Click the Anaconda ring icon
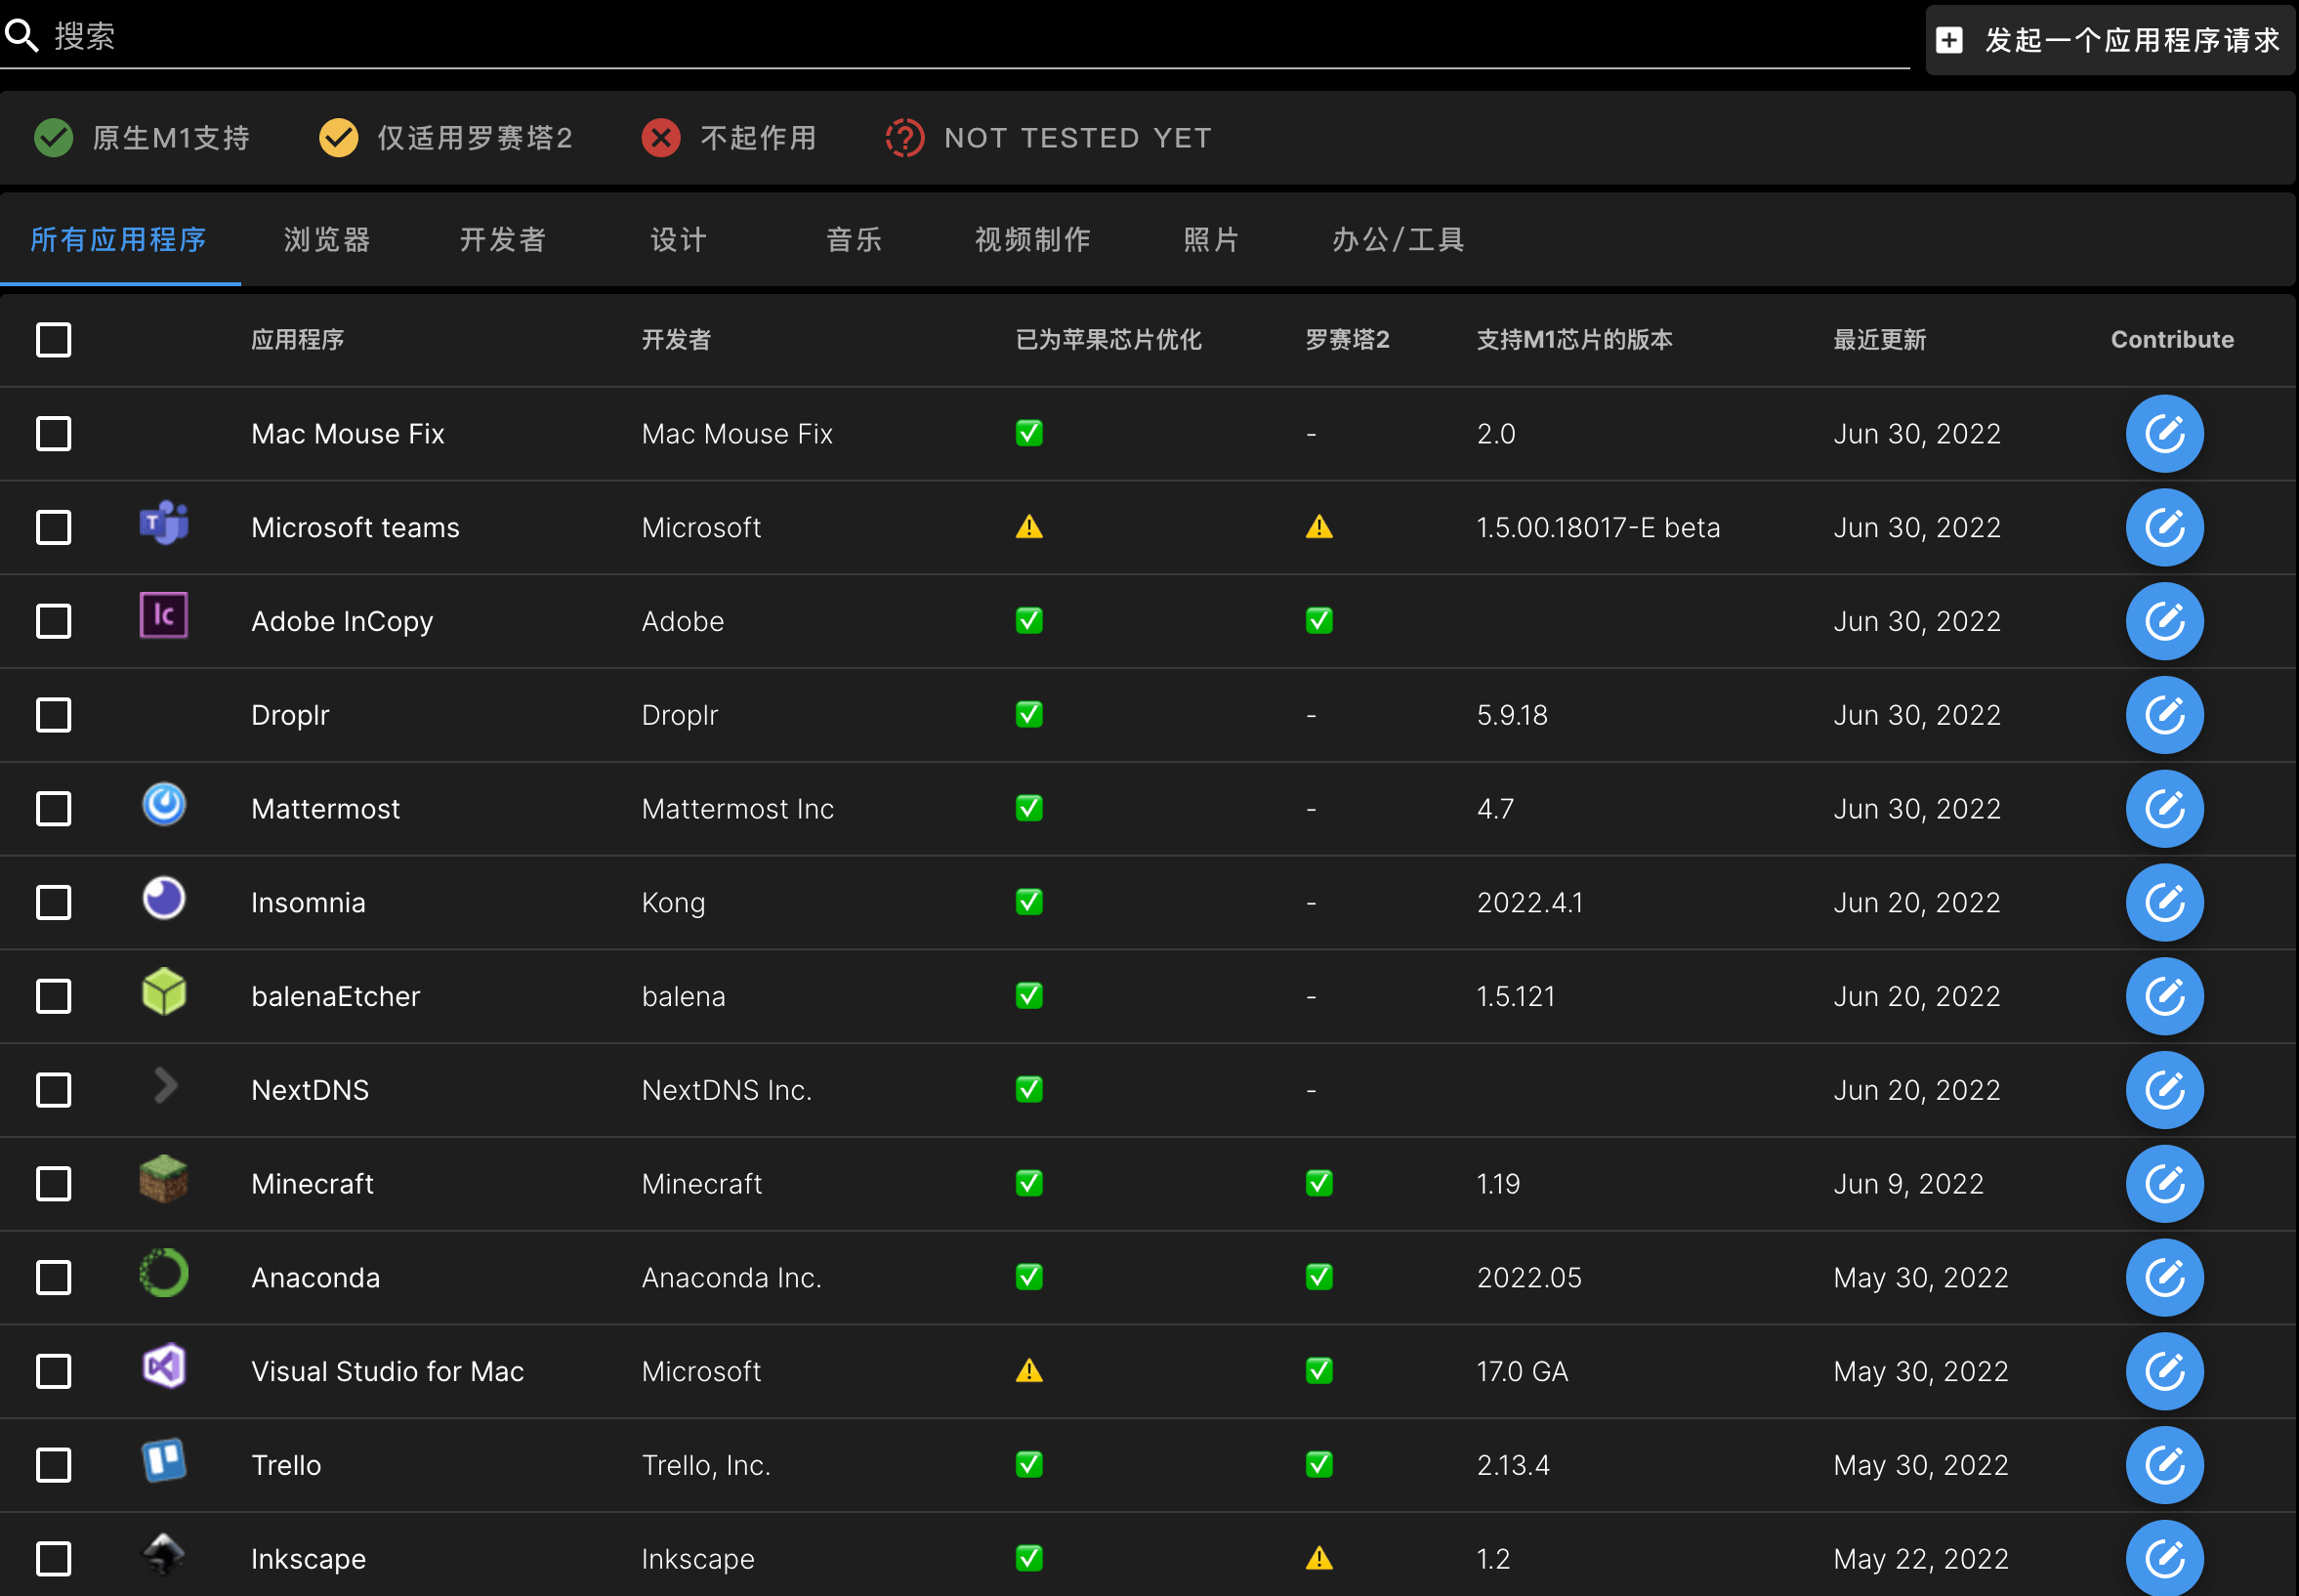2299x1596 pixels. click(x=164, y=1273)
